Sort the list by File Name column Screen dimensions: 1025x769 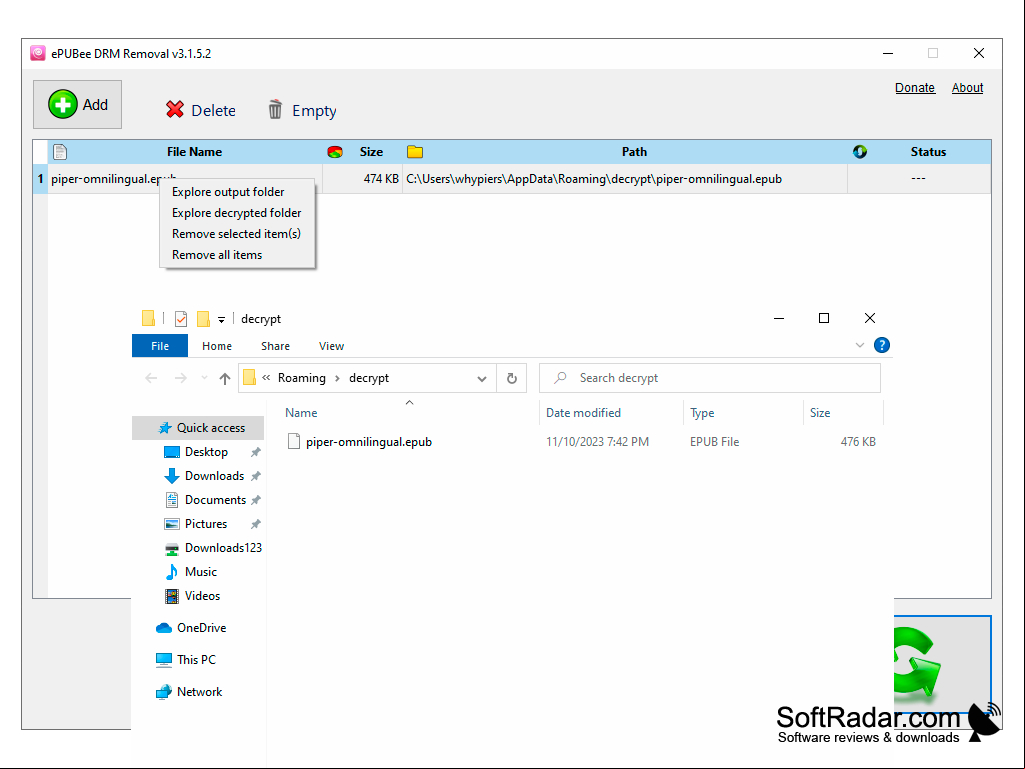(x=194, y=152)
